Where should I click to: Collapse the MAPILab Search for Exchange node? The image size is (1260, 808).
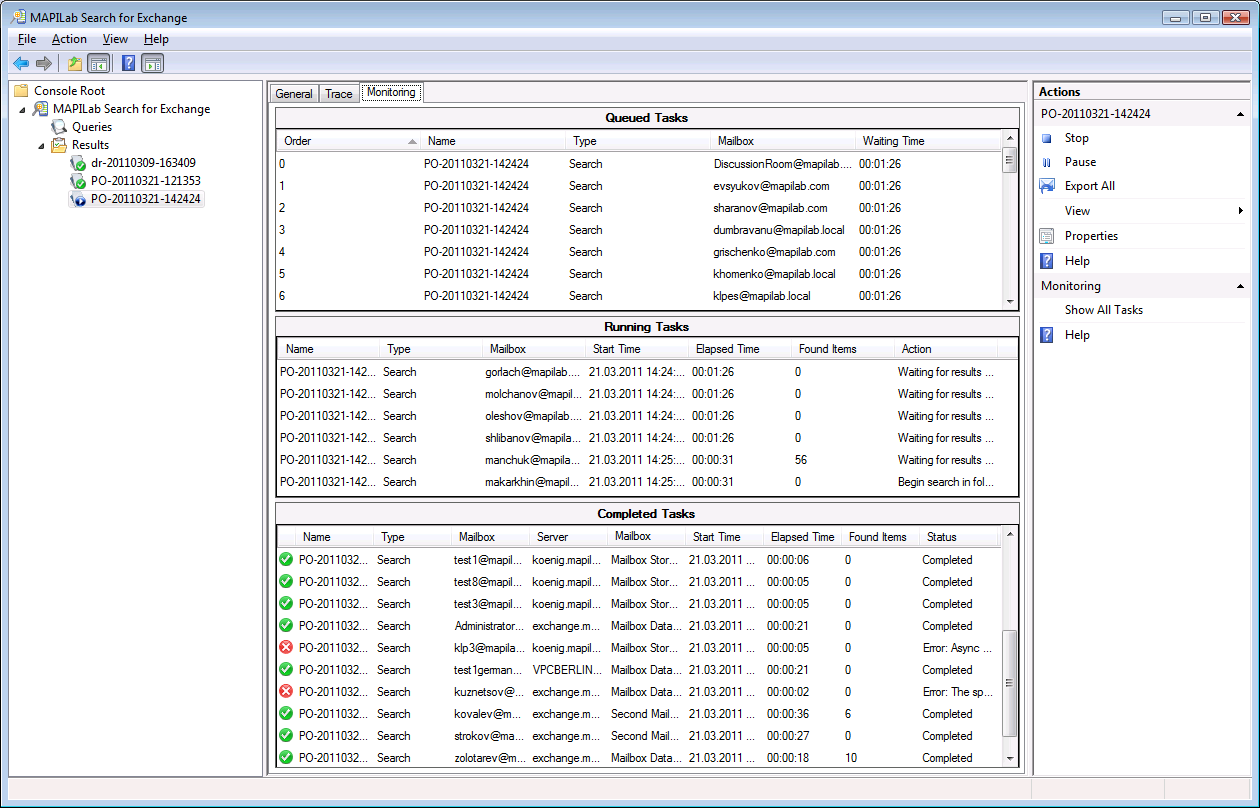[24, 109]
